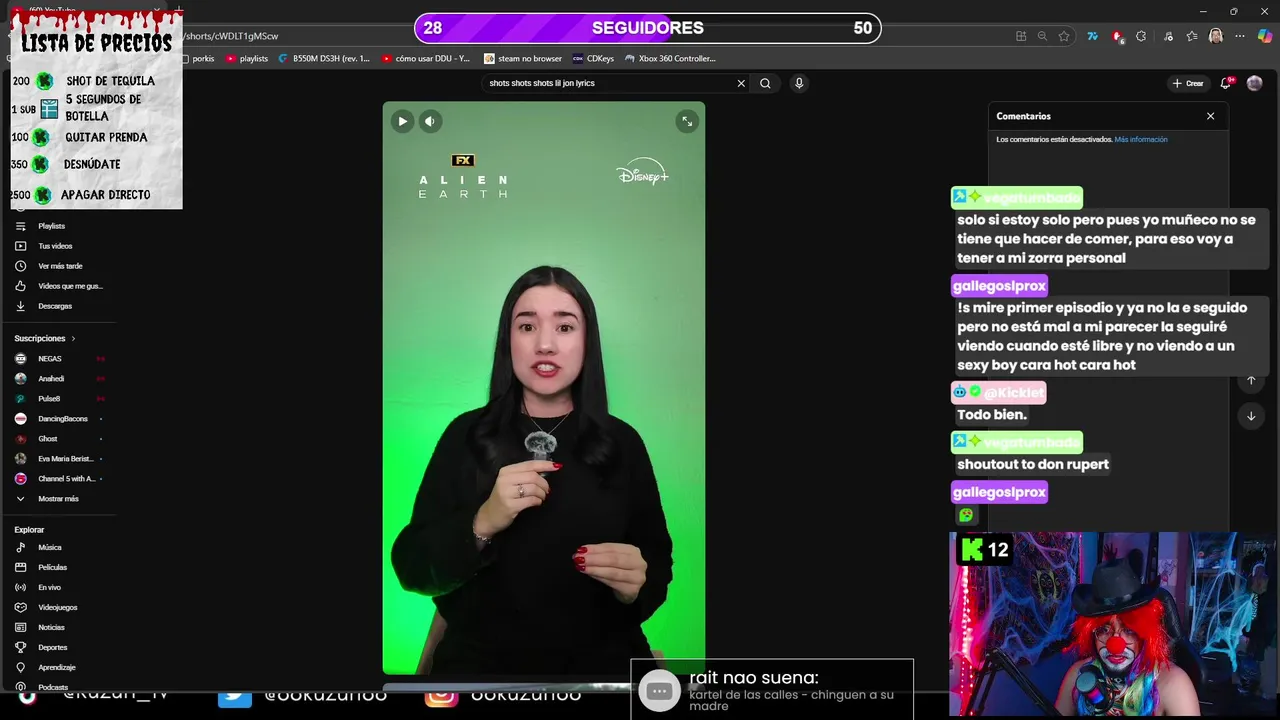Open the playlists bookmark
Viewport: 1280px width, 720px height.
(247, 59)
